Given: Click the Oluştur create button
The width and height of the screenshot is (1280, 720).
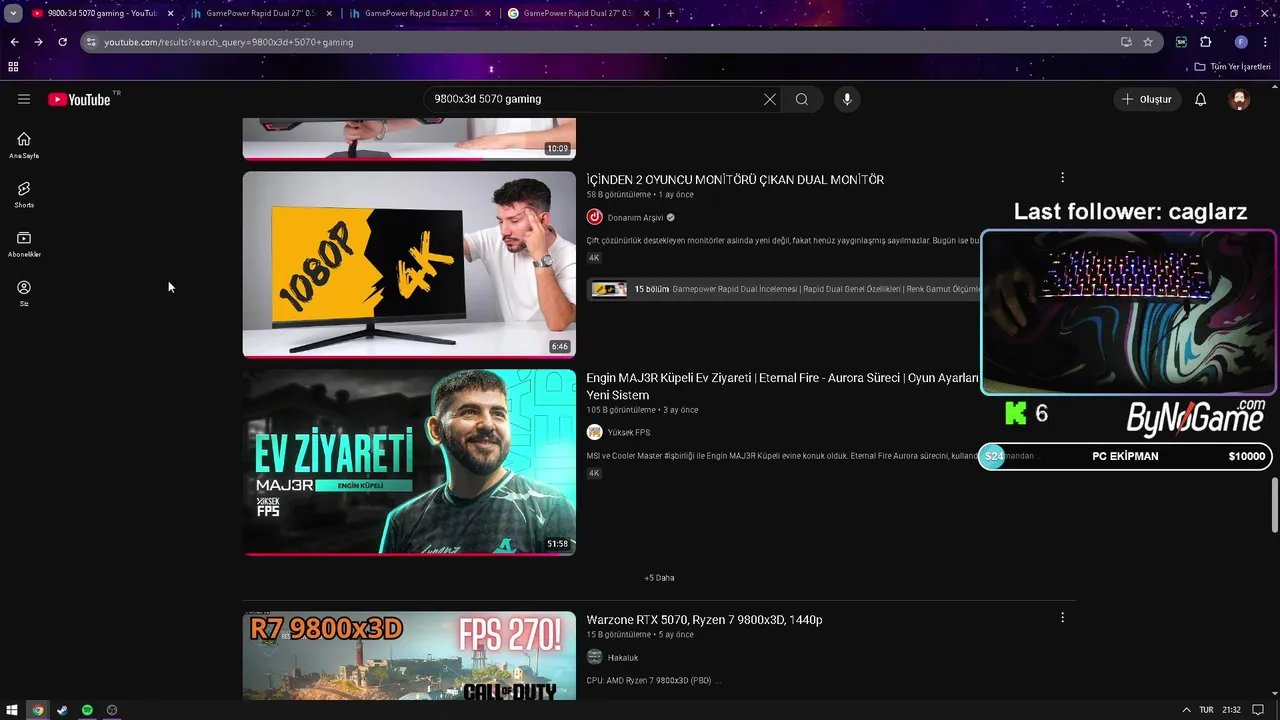Looking at the screenshot, I should coord(1146,99).
